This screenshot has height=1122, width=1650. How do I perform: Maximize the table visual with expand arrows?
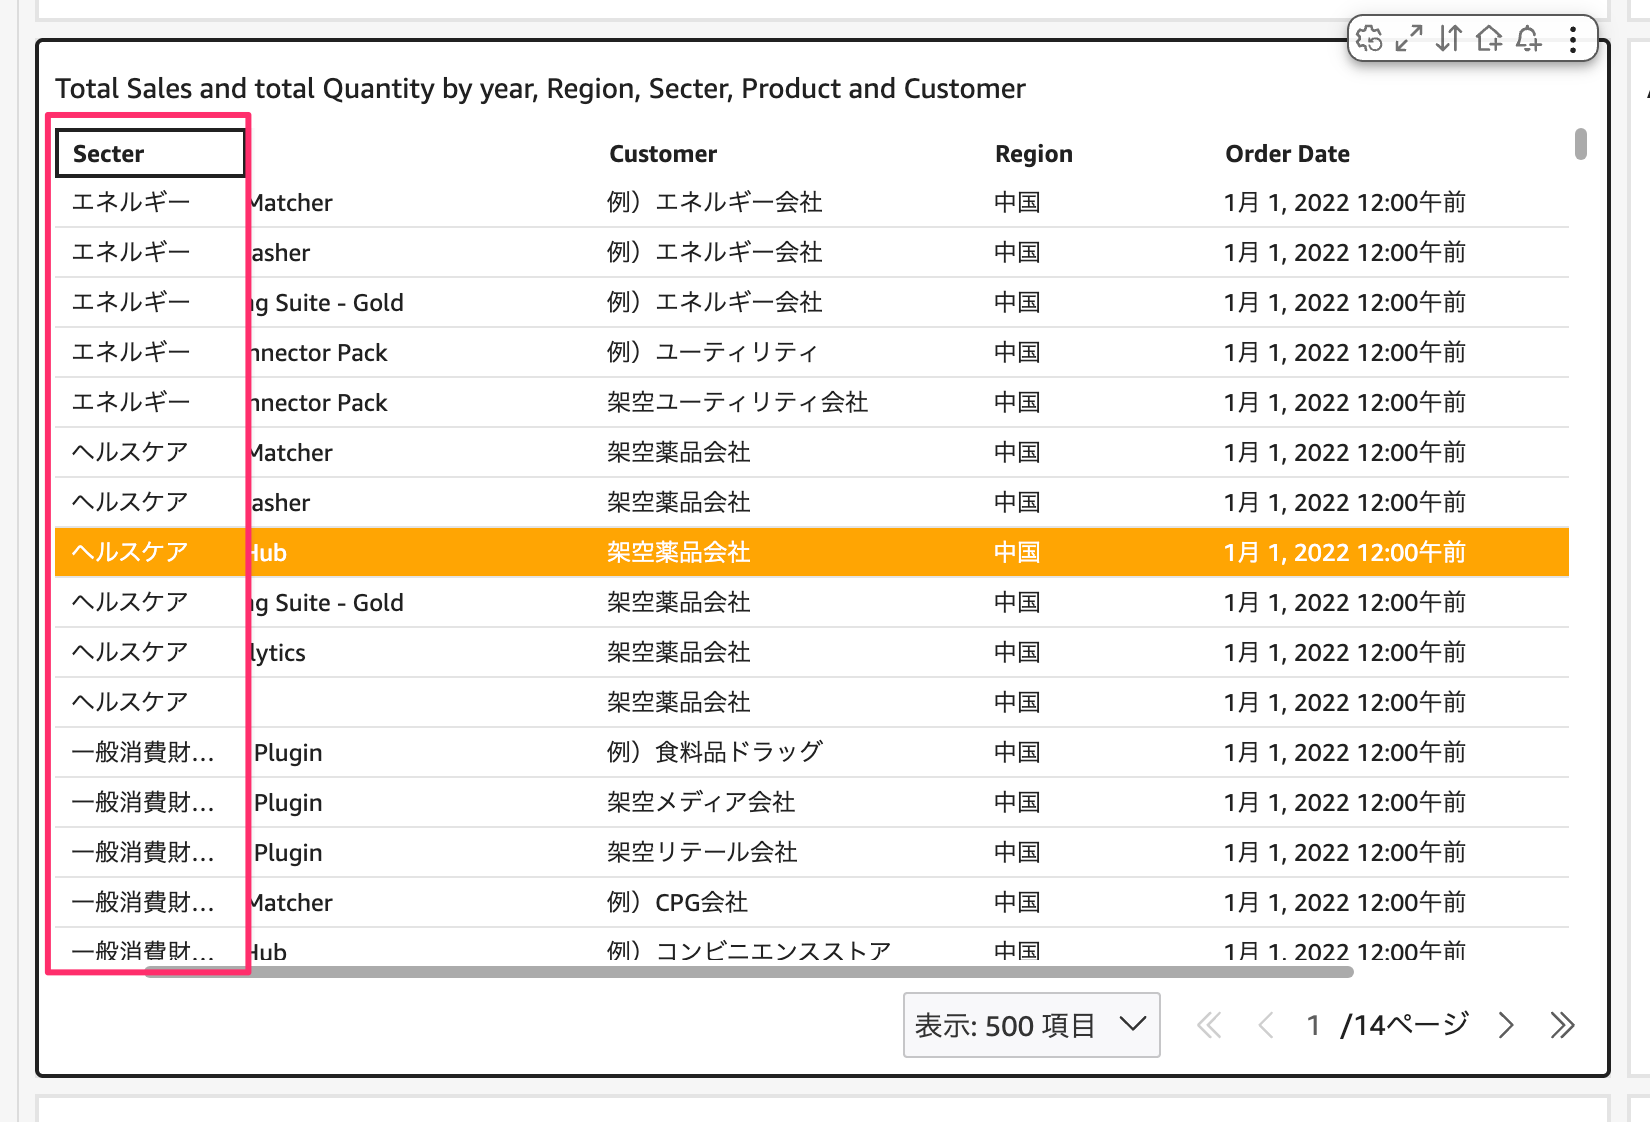click(x=1409, y=39)
